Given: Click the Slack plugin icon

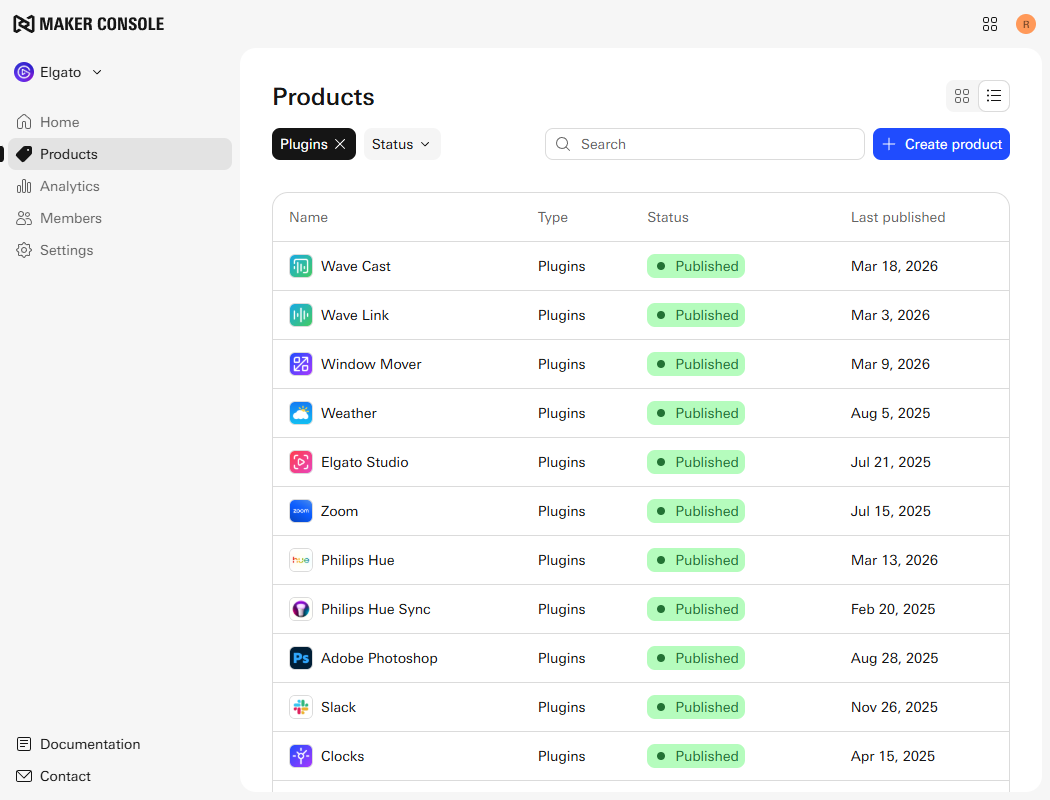Looking at the screenshot, I should [x=301, y=707].
